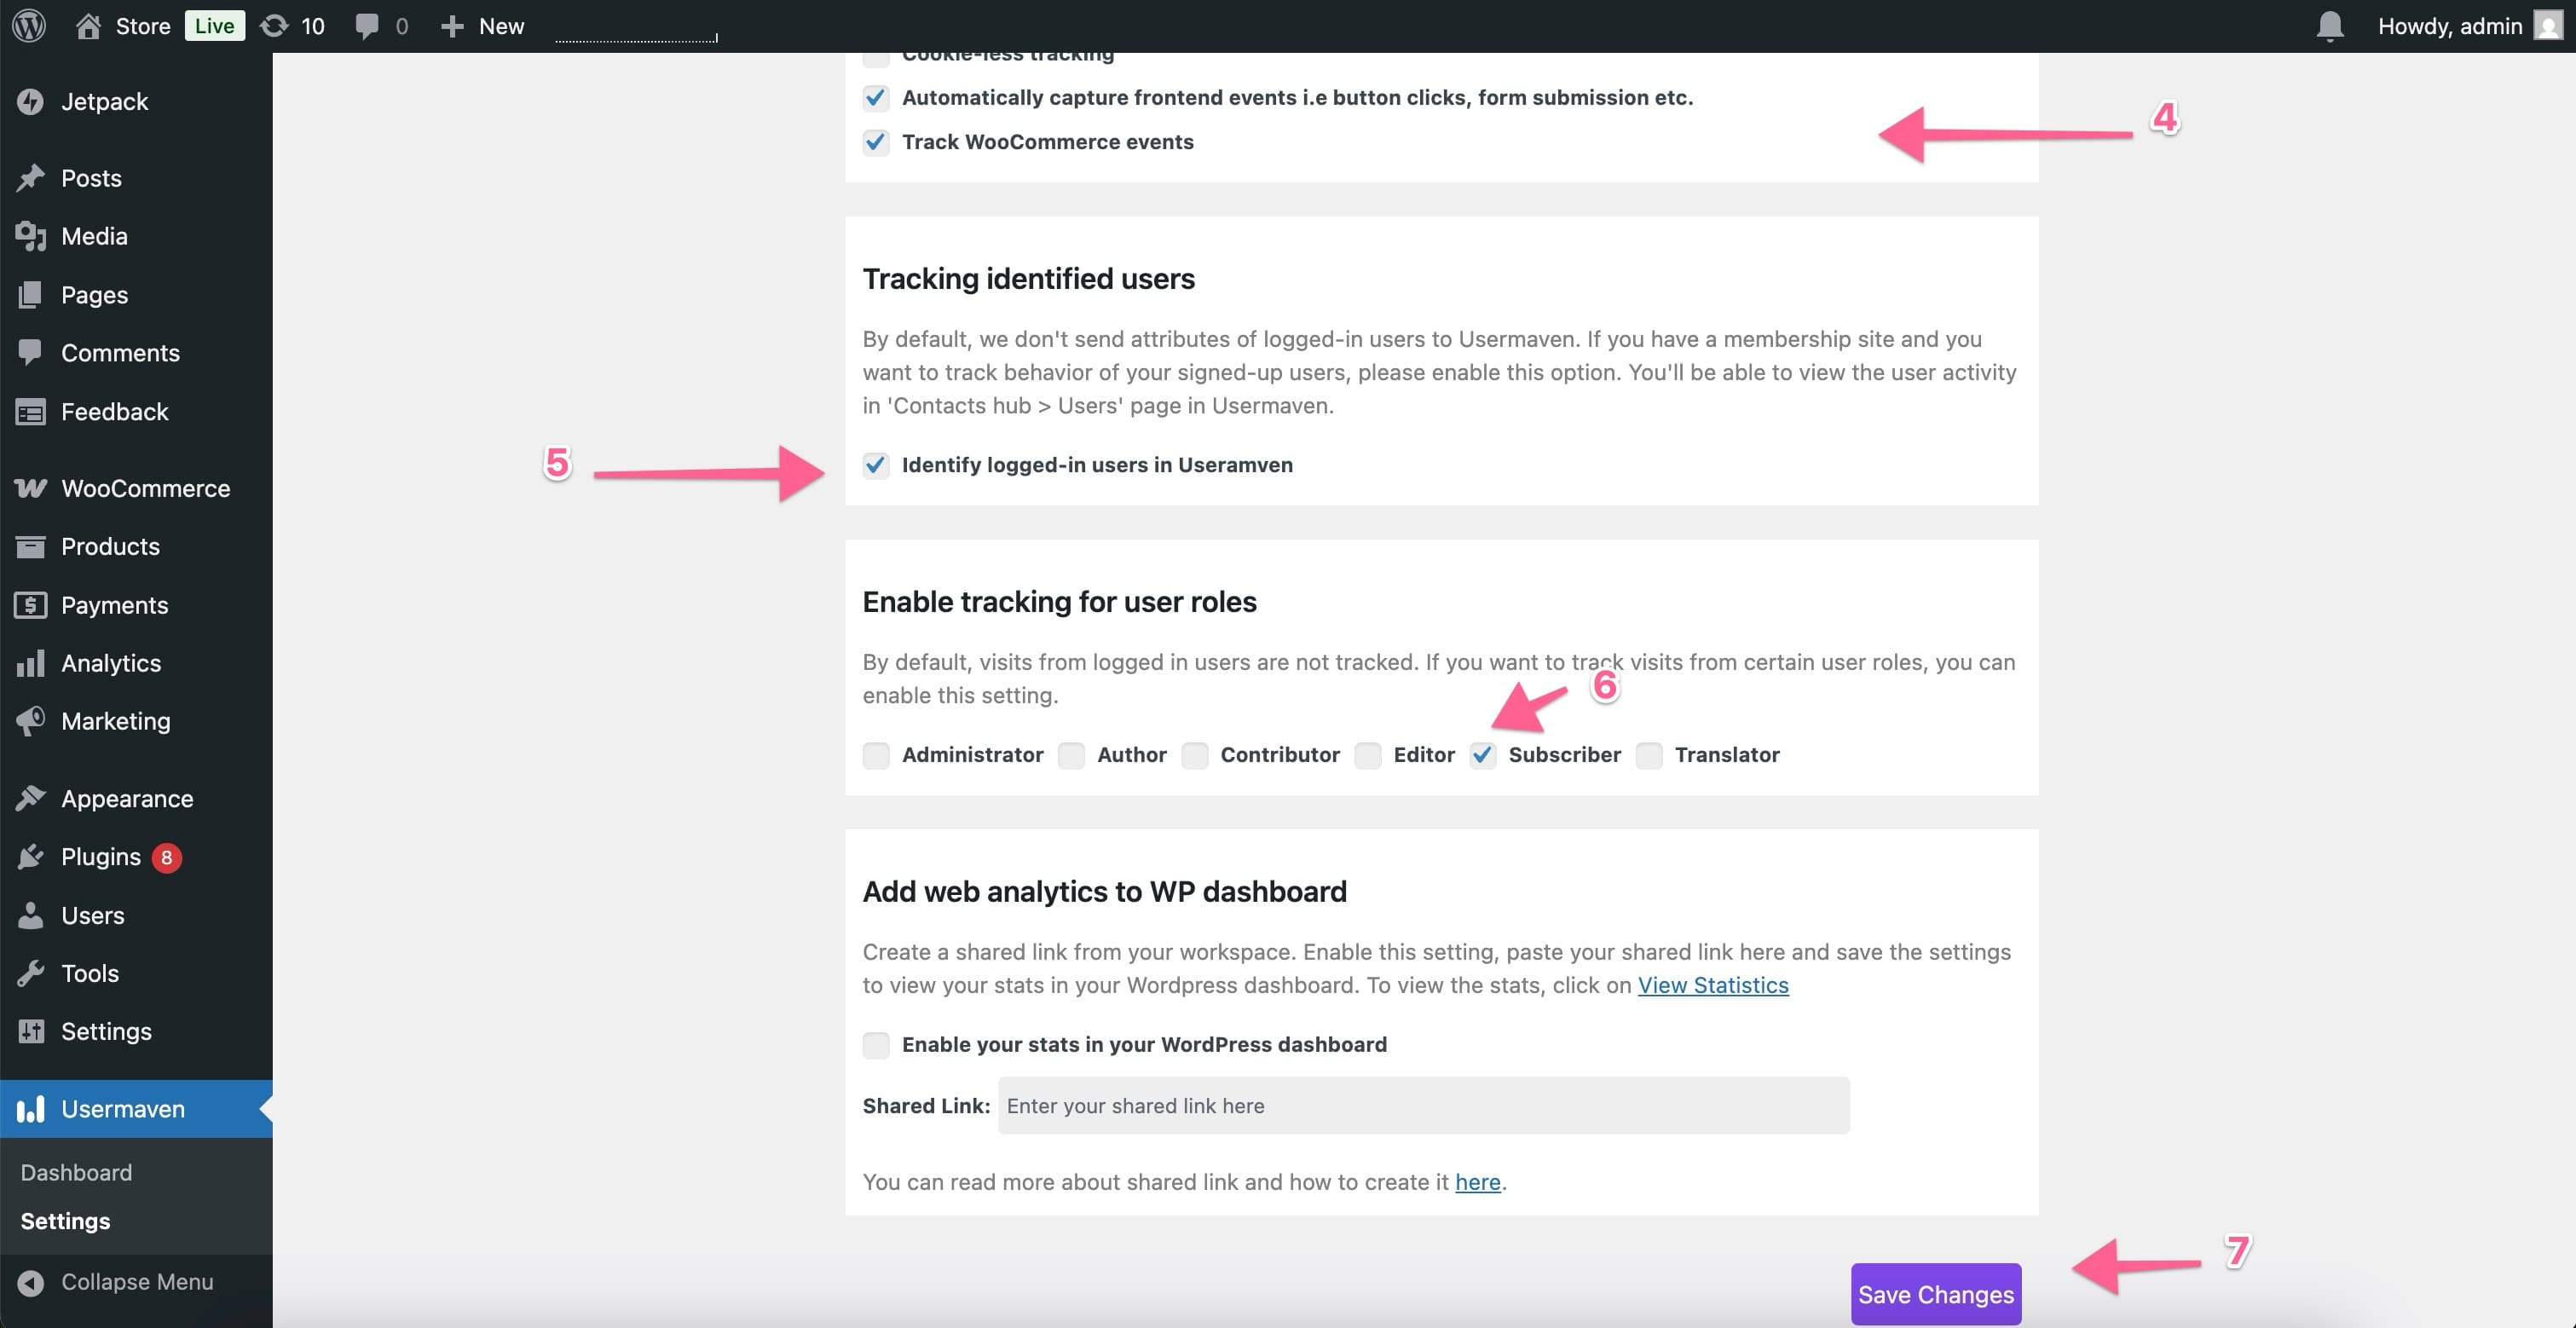Toggle Identify logged-in users checkbox
Image resolution: width=2576 pixels, height=1328 pixels.
[876, 465]
